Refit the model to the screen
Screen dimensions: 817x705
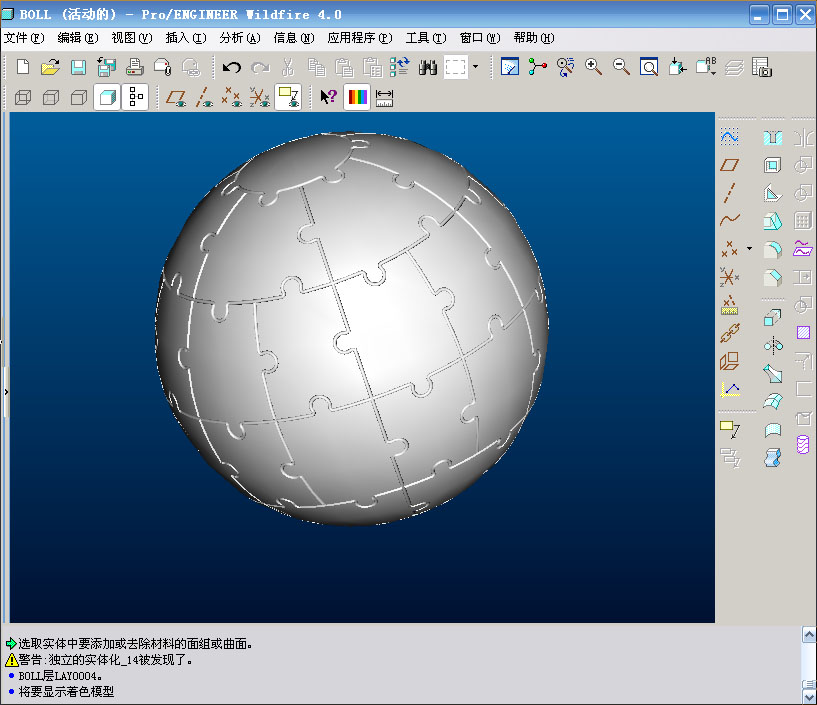[649, 67]
